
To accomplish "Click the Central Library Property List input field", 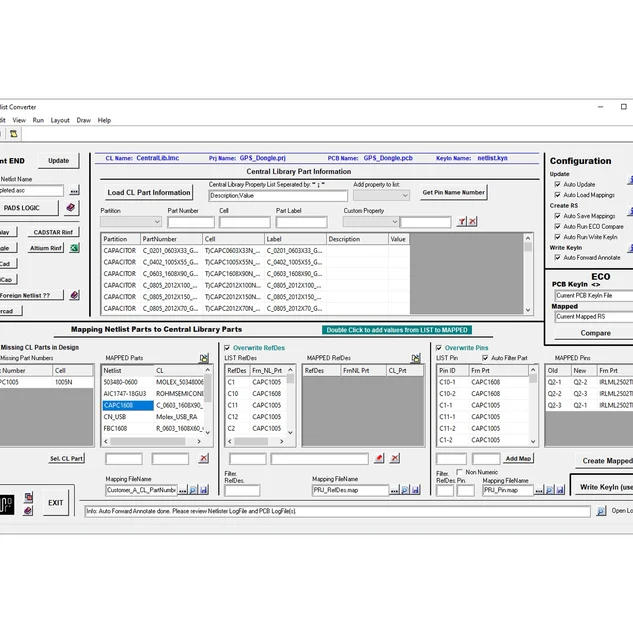I will [x=278, y=195].
